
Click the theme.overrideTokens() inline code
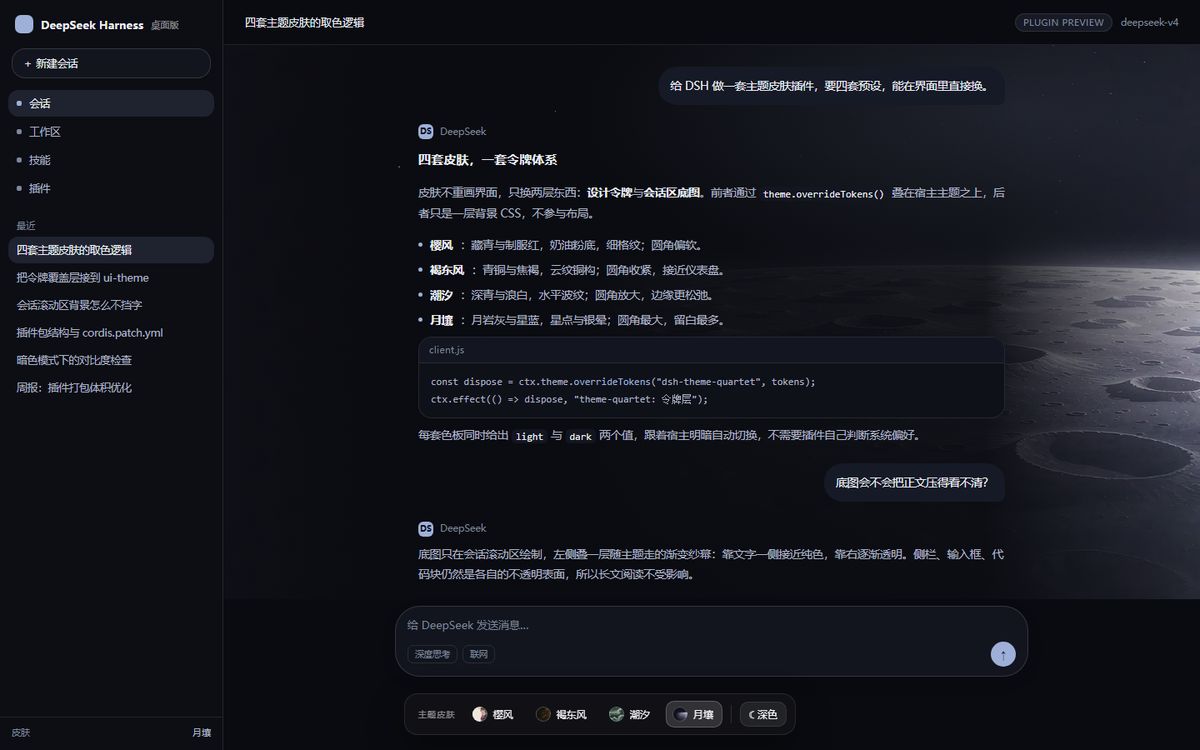[824, 194]
